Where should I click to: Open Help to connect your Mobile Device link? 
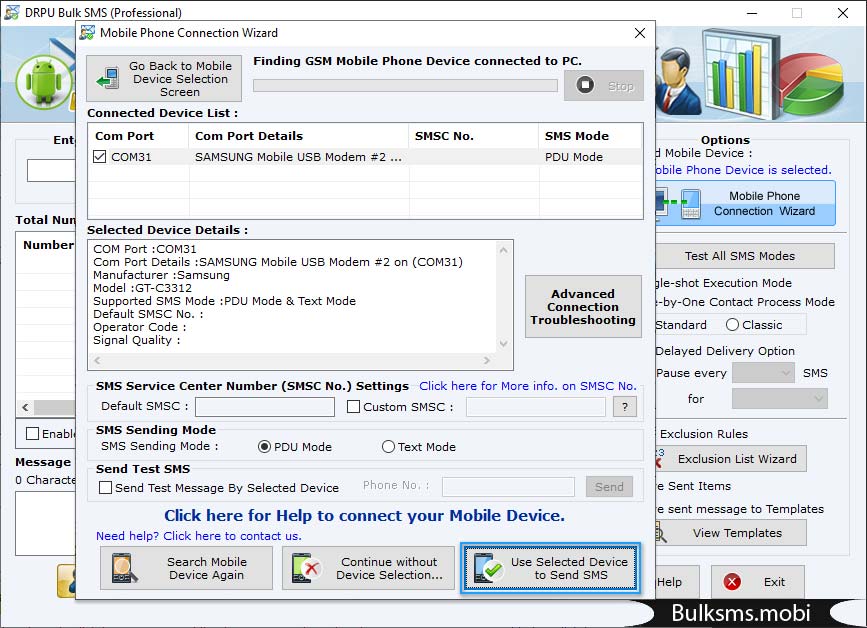tap(364, 515)
